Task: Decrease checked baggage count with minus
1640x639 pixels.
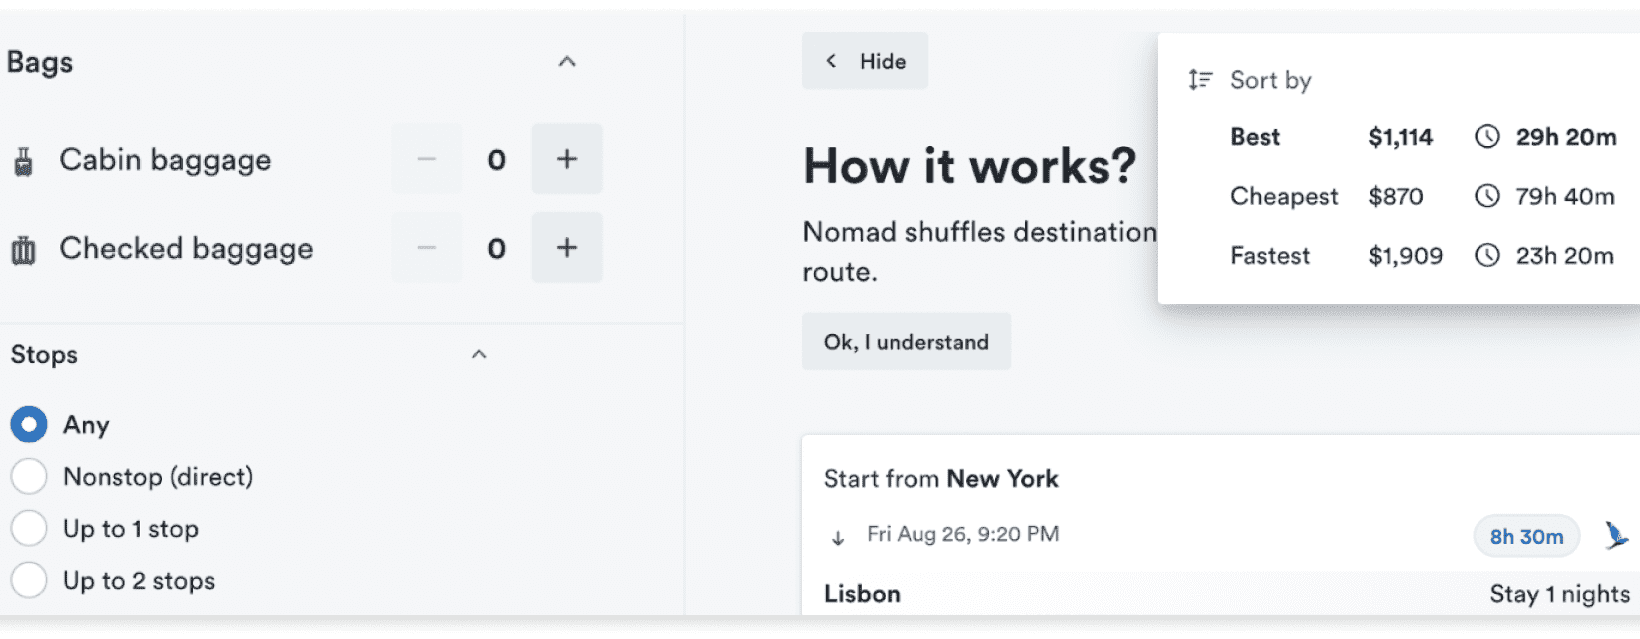Action: coord(427,248)
